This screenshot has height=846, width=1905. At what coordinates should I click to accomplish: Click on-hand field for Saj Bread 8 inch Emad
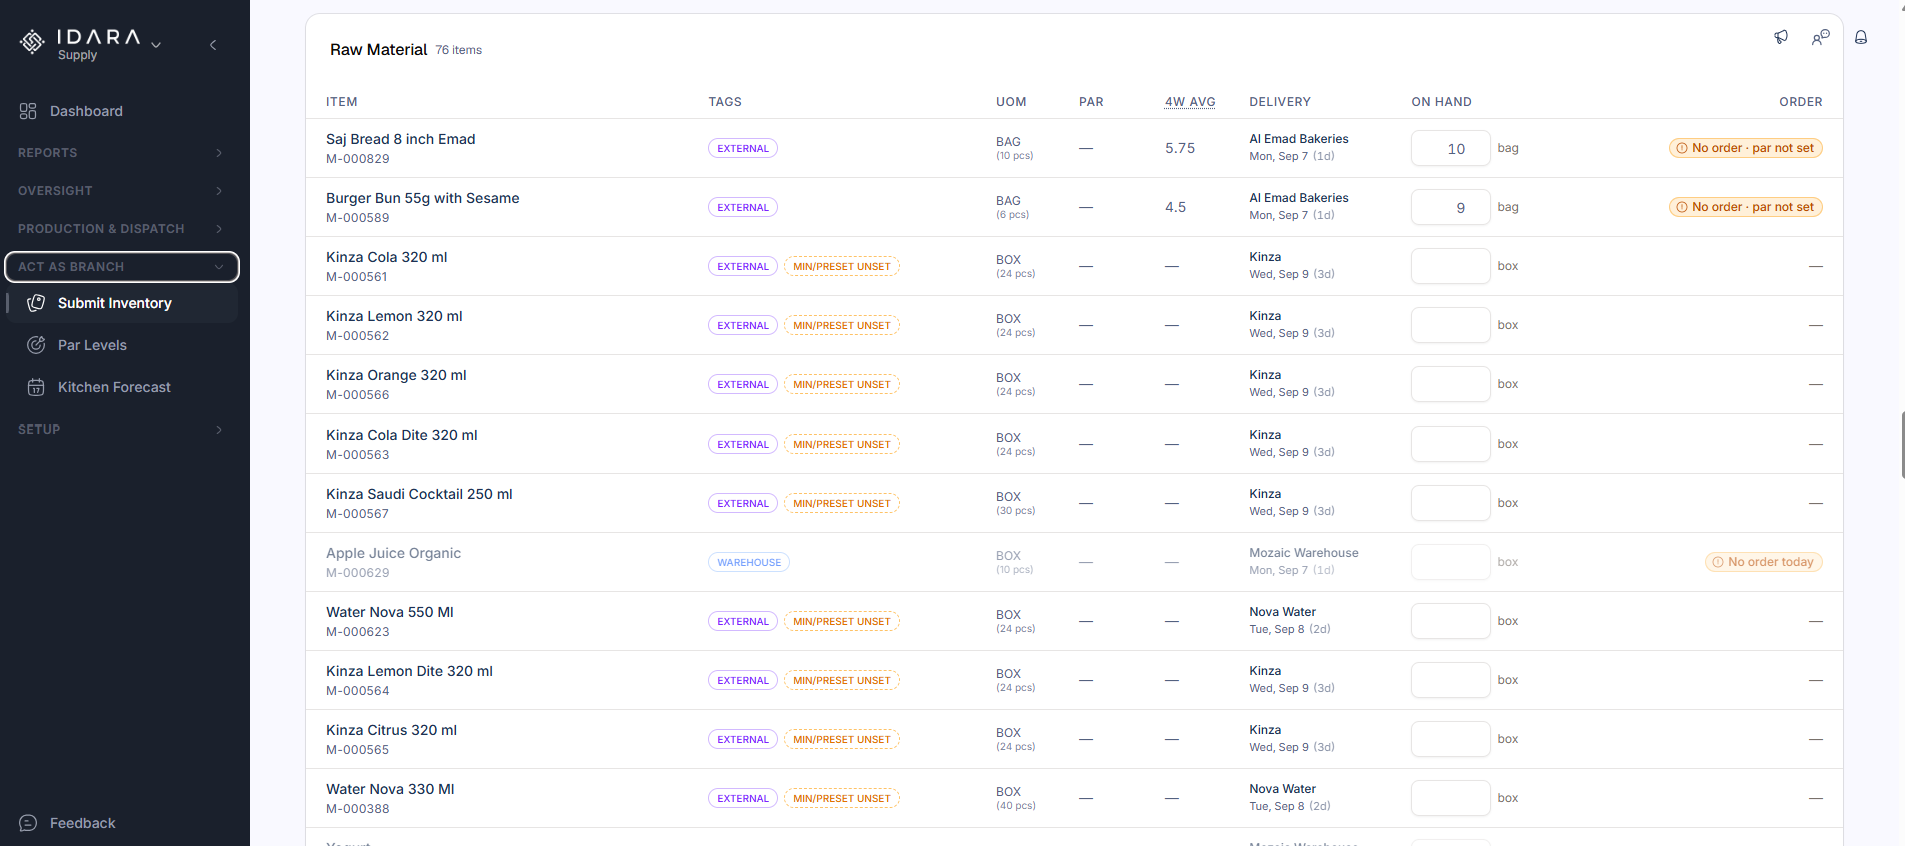click(1450, 148)
